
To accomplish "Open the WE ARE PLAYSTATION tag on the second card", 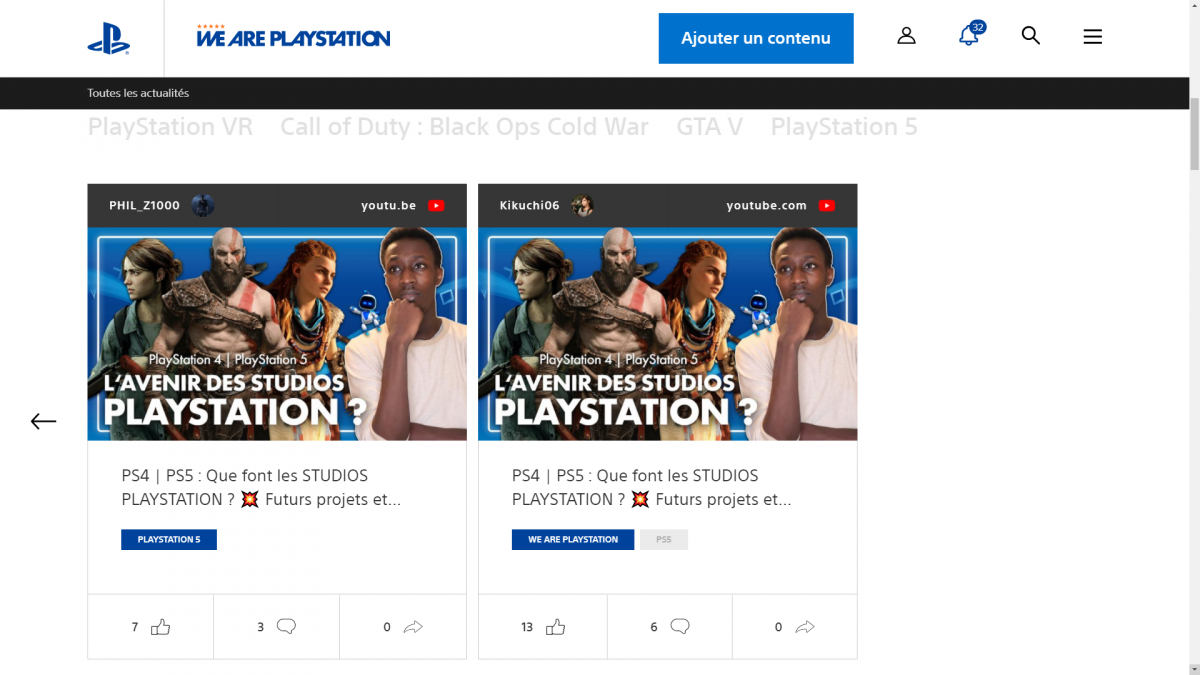I will pyautogui.click(x=573, y=540).
